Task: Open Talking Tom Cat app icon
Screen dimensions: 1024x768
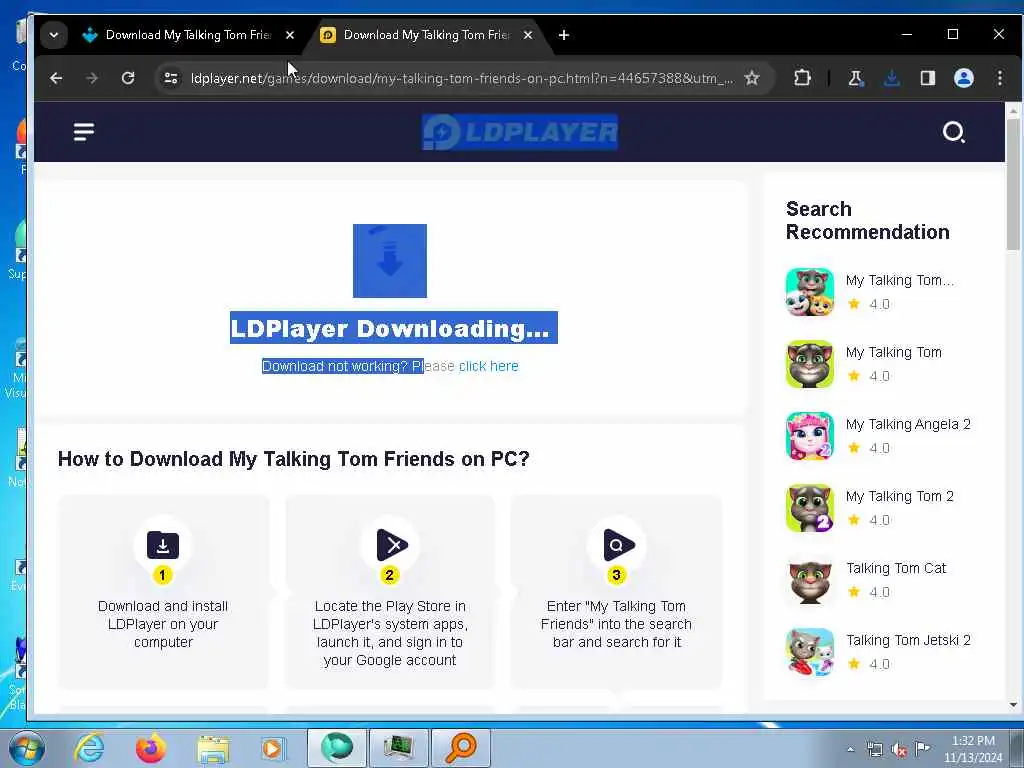Action: (810, 580)
